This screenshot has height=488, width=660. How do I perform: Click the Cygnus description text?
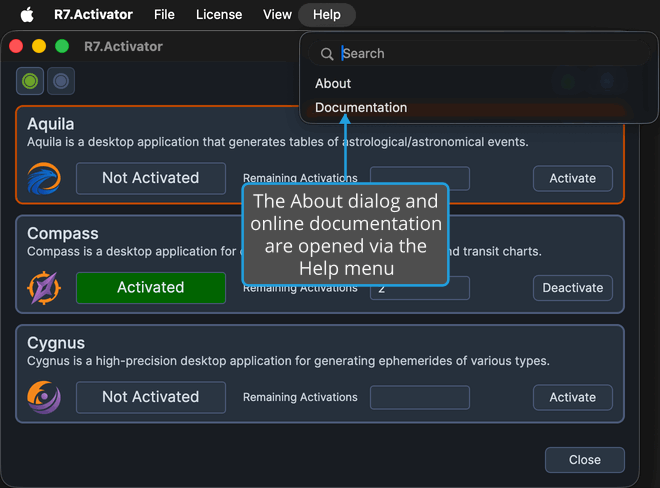coord(288,361)
